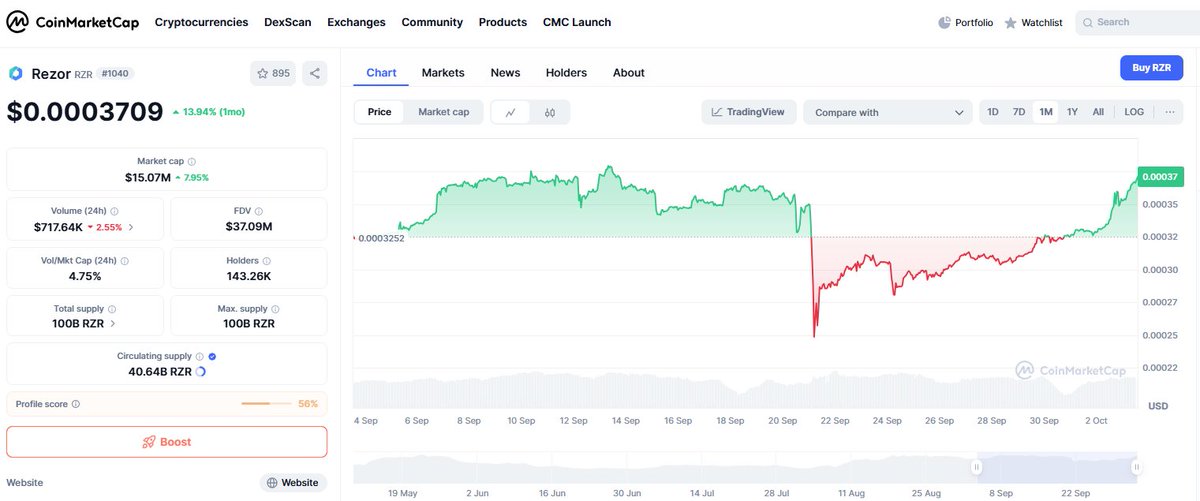
Task: Open the Cryptocurrencies menu
Action: (201, 22)
